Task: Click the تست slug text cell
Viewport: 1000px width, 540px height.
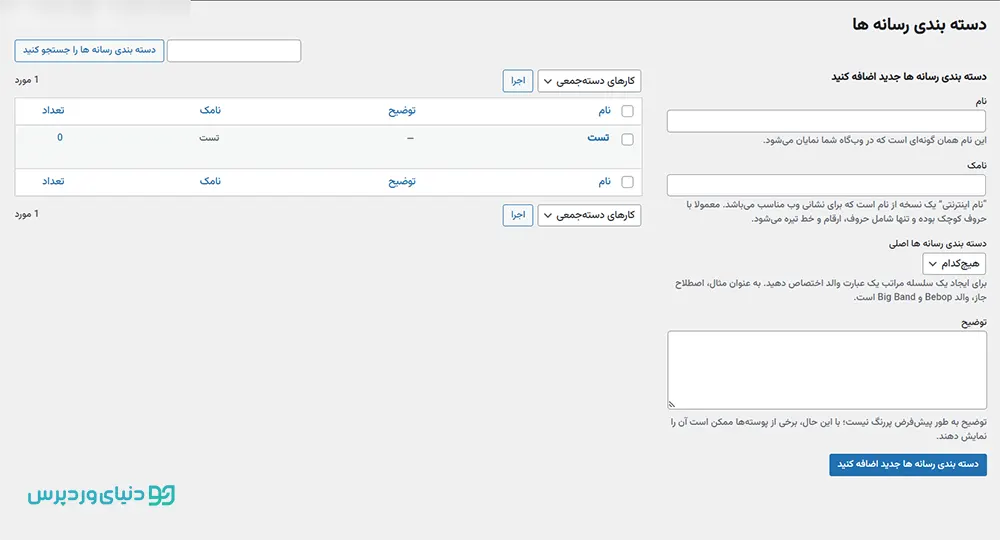Action: click(209, 138)
